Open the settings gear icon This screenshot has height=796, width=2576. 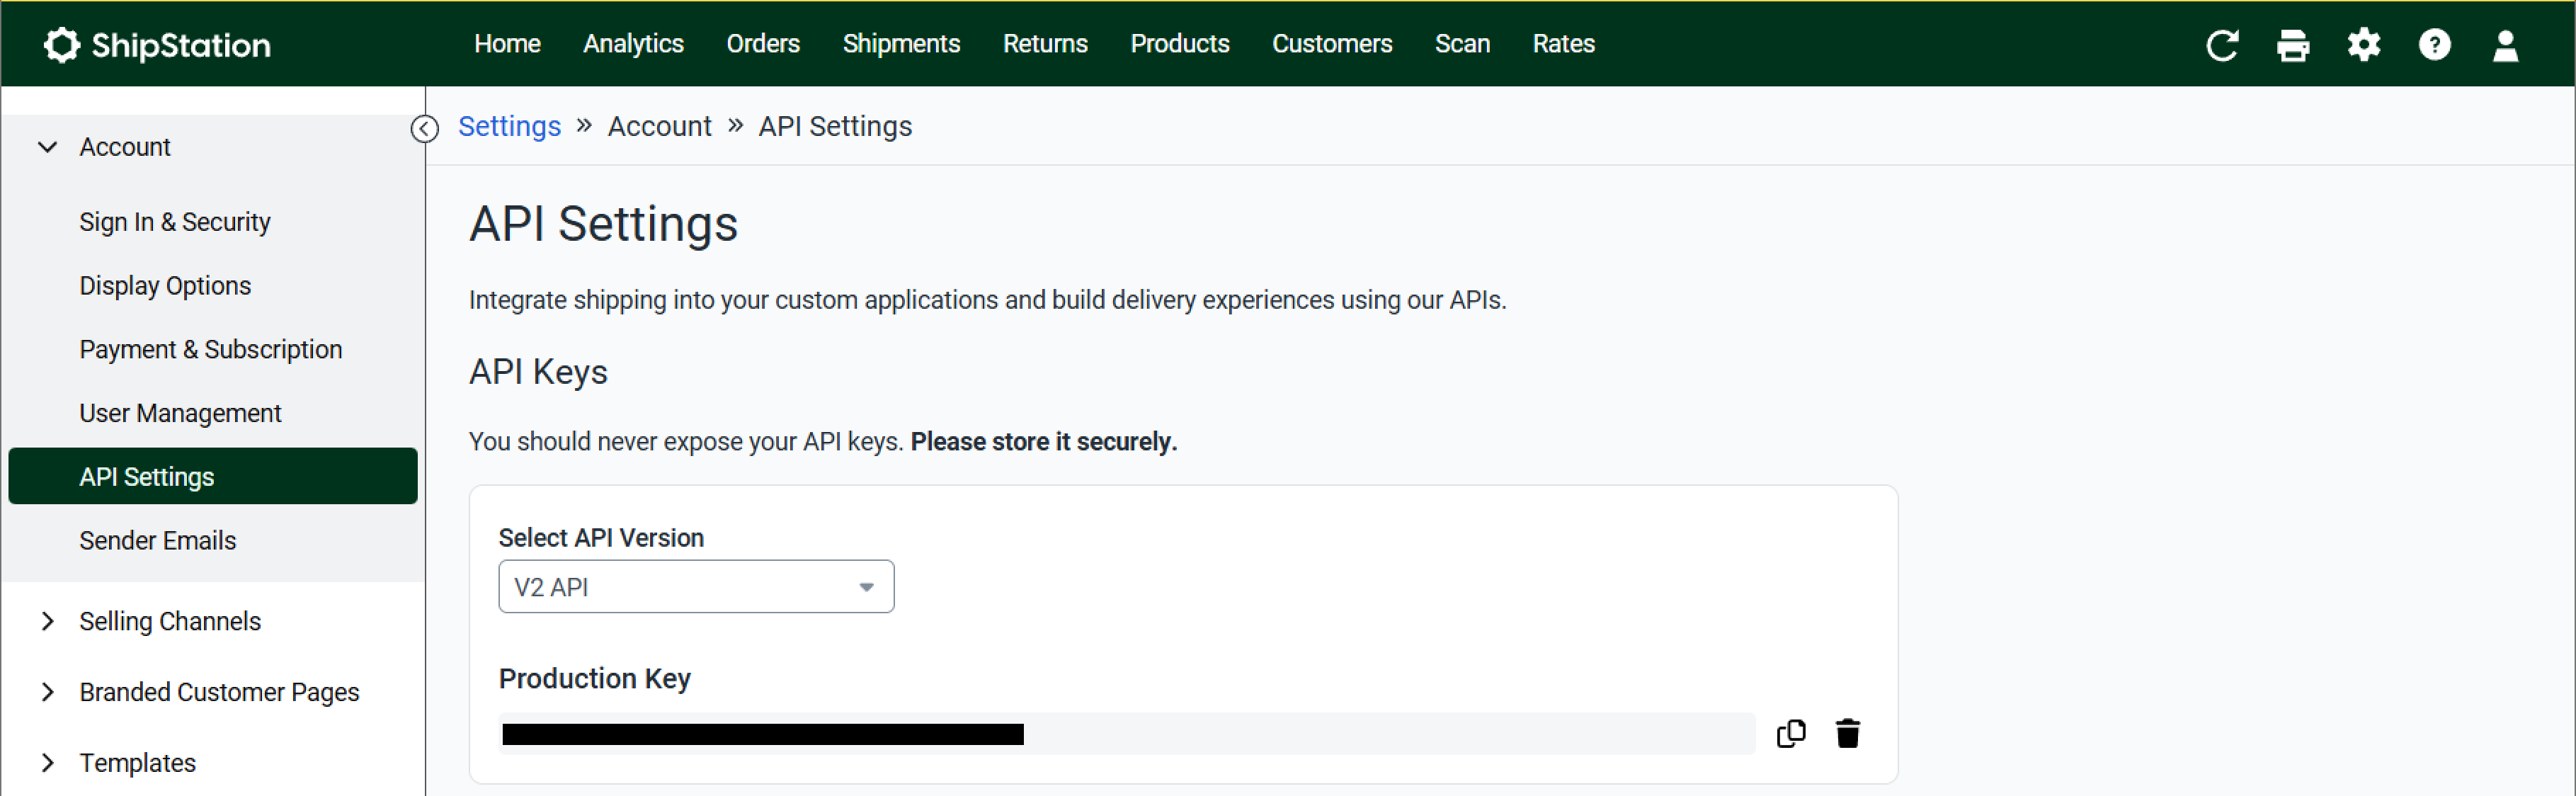click(2363, 45)
